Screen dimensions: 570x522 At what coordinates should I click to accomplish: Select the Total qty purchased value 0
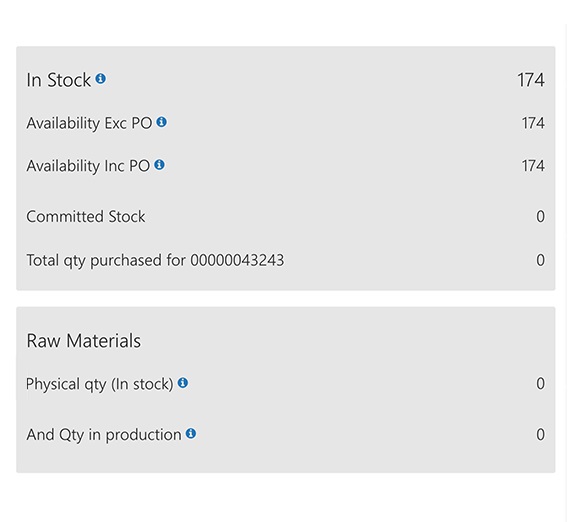pos(541,260)
